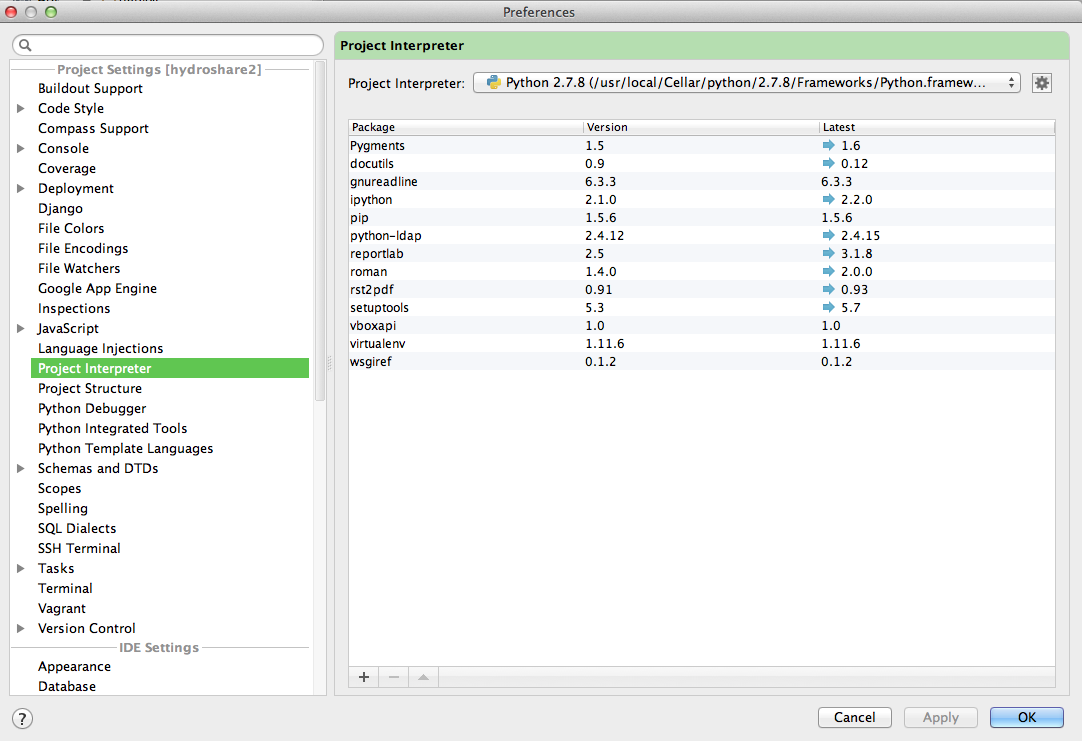This screenshot has width=1082, height=741.
Task: Click the settings tree scrollbar
Action: click(x=319, y=231)
